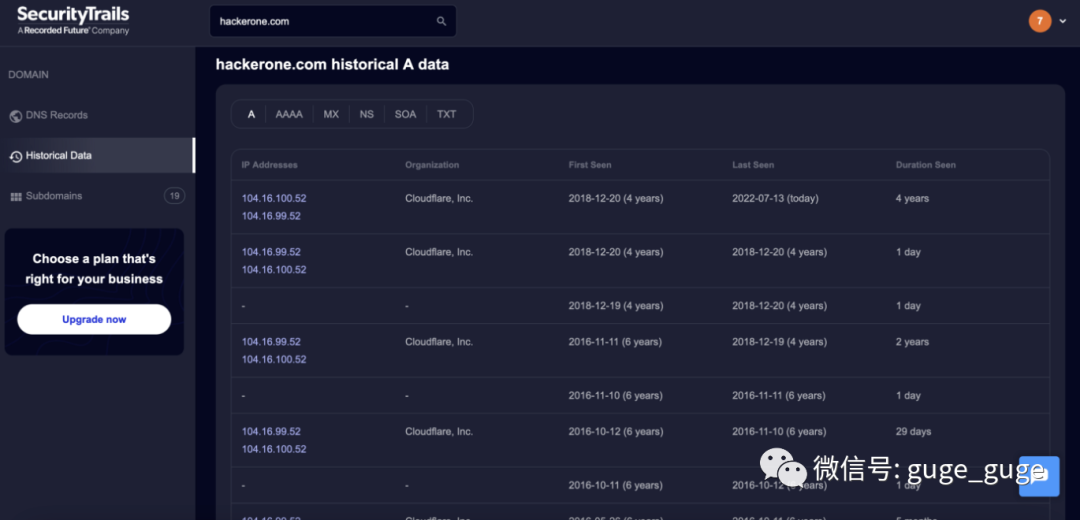Click first seen 2016-10-11 (6 years)
The image size is (1080, 520).
point(616,485)
